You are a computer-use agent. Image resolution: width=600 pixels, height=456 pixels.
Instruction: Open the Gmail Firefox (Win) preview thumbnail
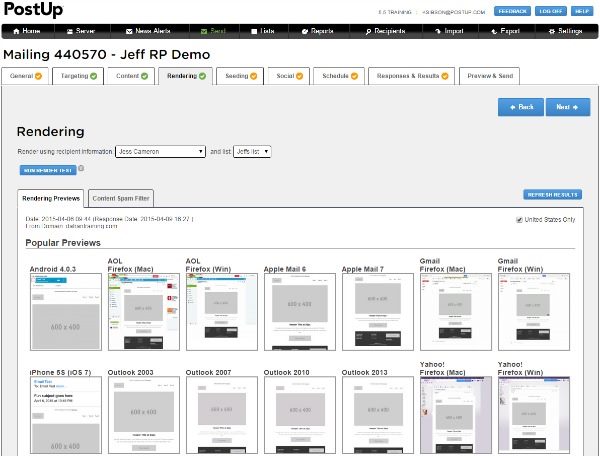[534, 312]
